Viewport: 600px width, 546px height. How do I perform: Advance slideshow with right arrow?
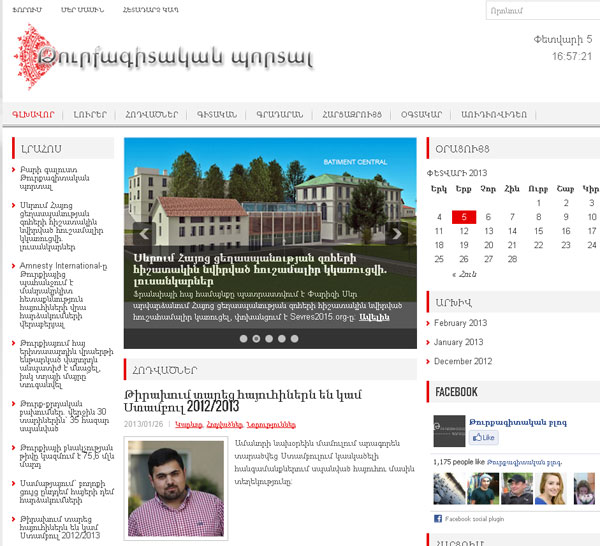(x=398, y=235)
